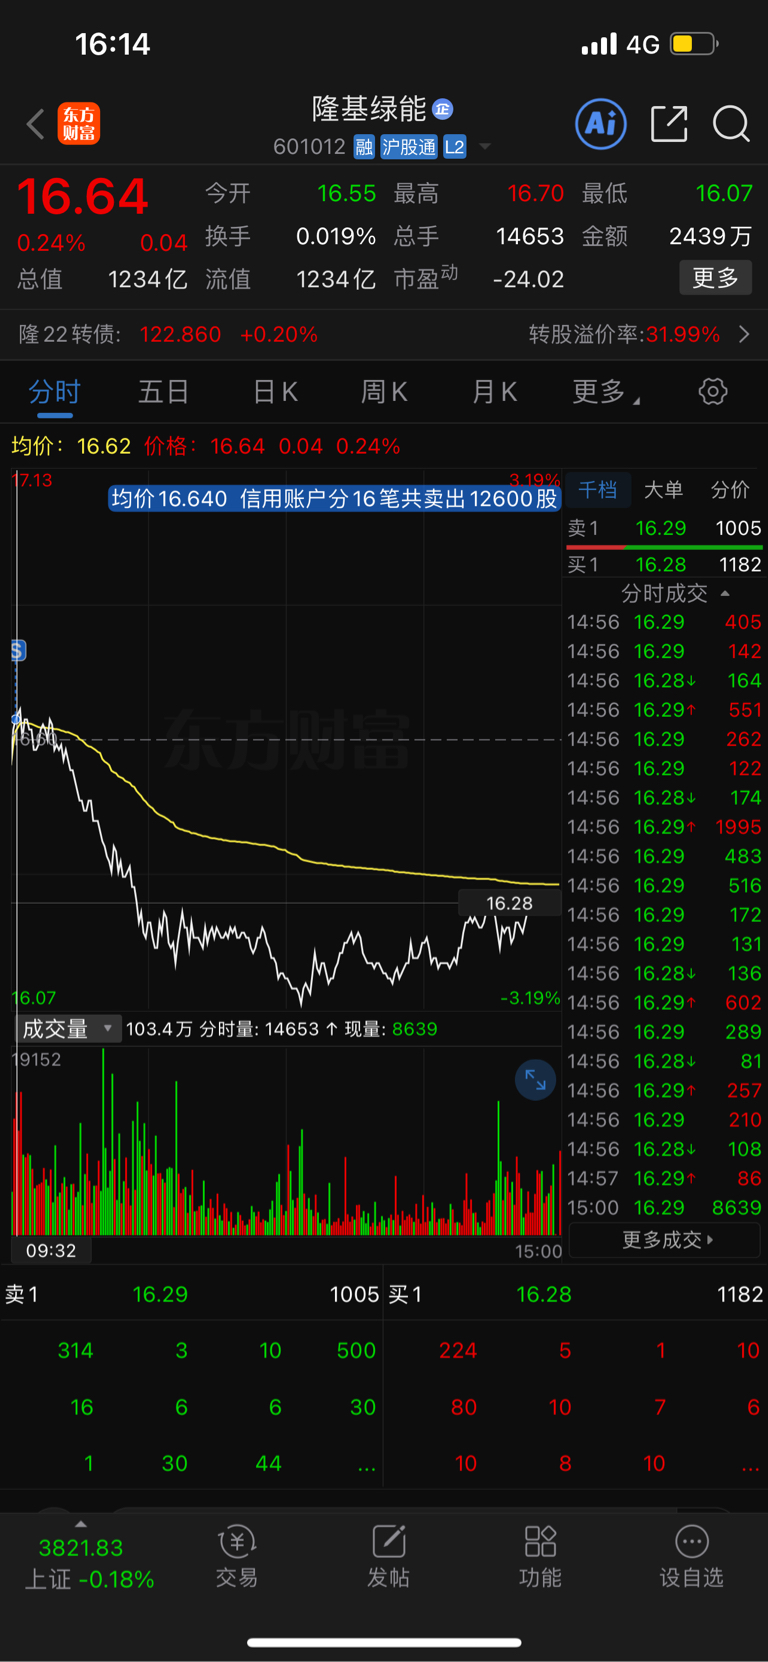Expand 更多 chart period dropdown
The height and width of the screenshot is (1662, 768).
[x=605, y=392]
